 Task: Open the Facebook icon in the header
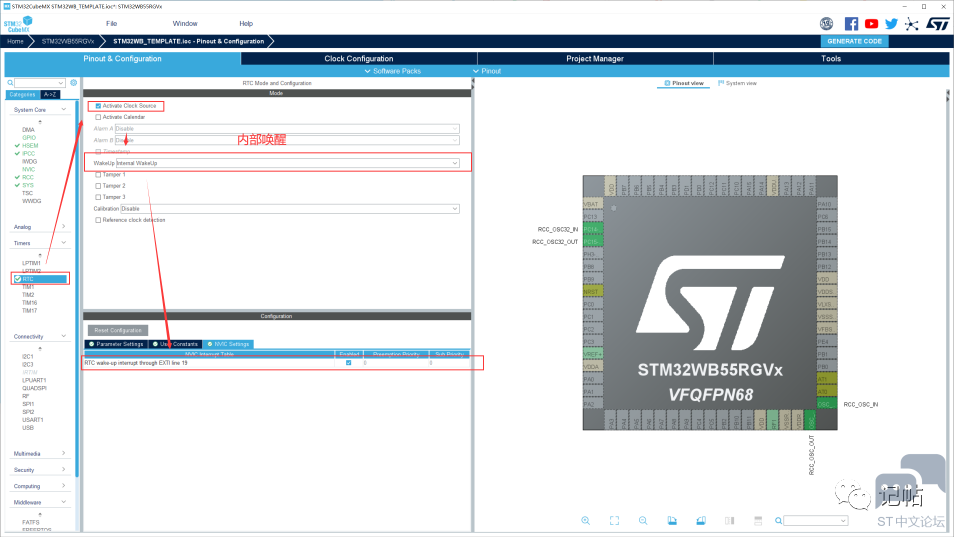pos(851,24)
